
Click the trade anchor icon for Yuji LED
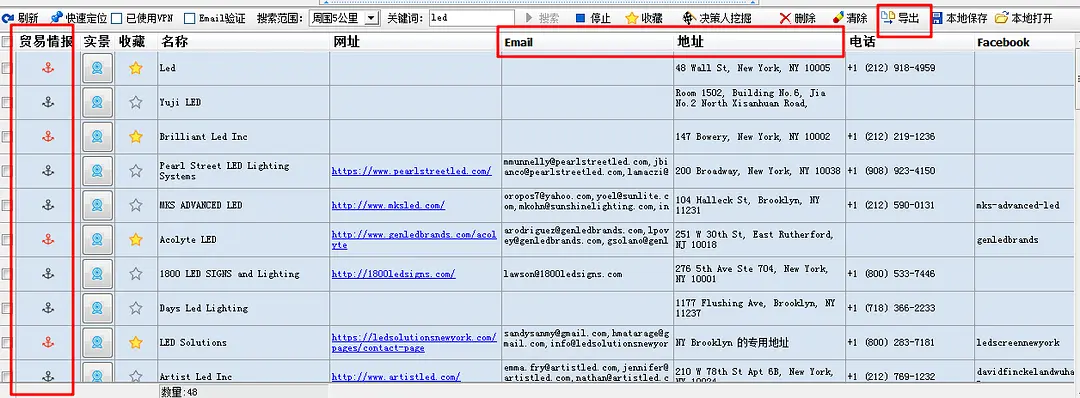click(x=48, y=102)
